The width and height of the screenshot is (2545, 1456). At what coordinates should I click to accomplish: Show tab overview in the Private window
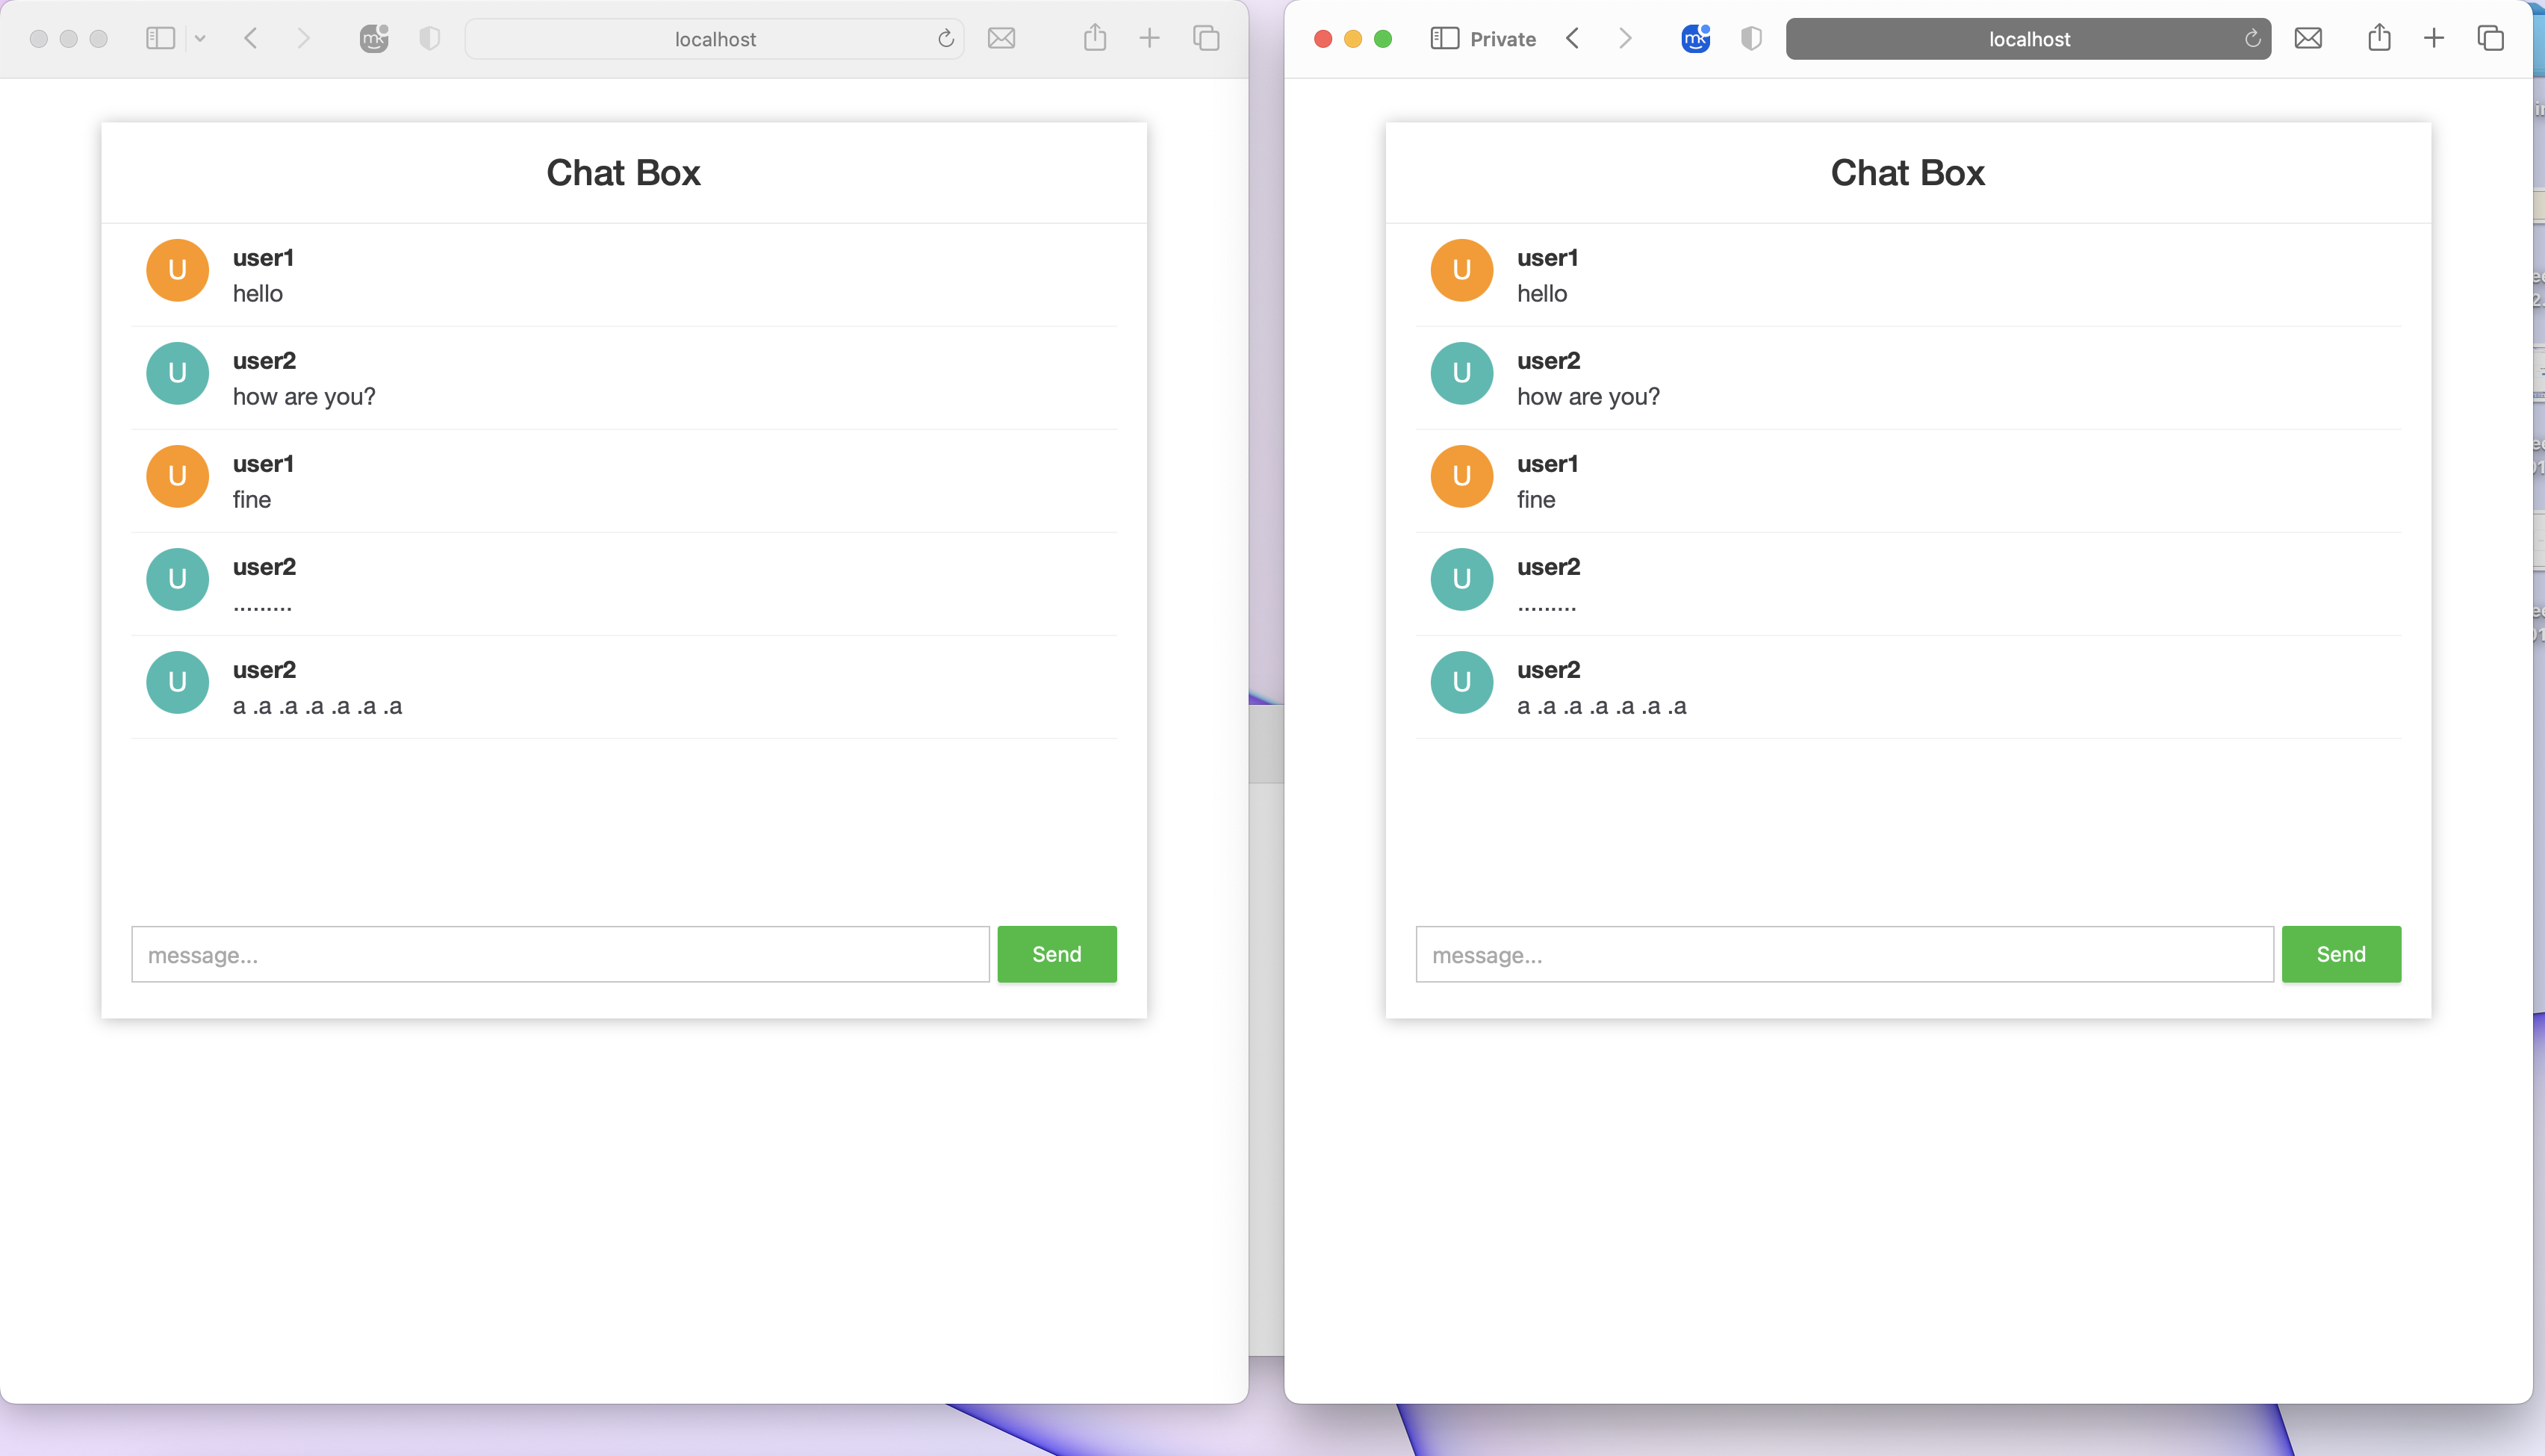(2490, 38)
